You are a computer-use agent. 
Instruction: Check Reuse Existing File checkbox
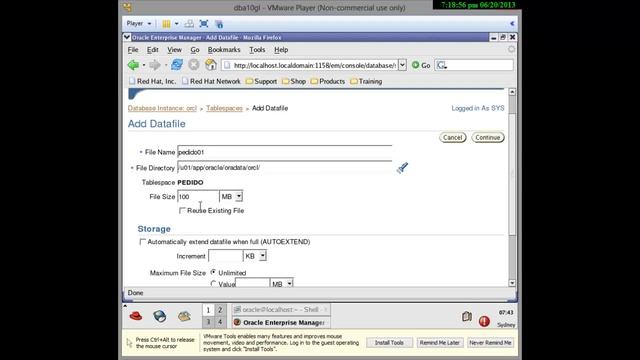182,211
